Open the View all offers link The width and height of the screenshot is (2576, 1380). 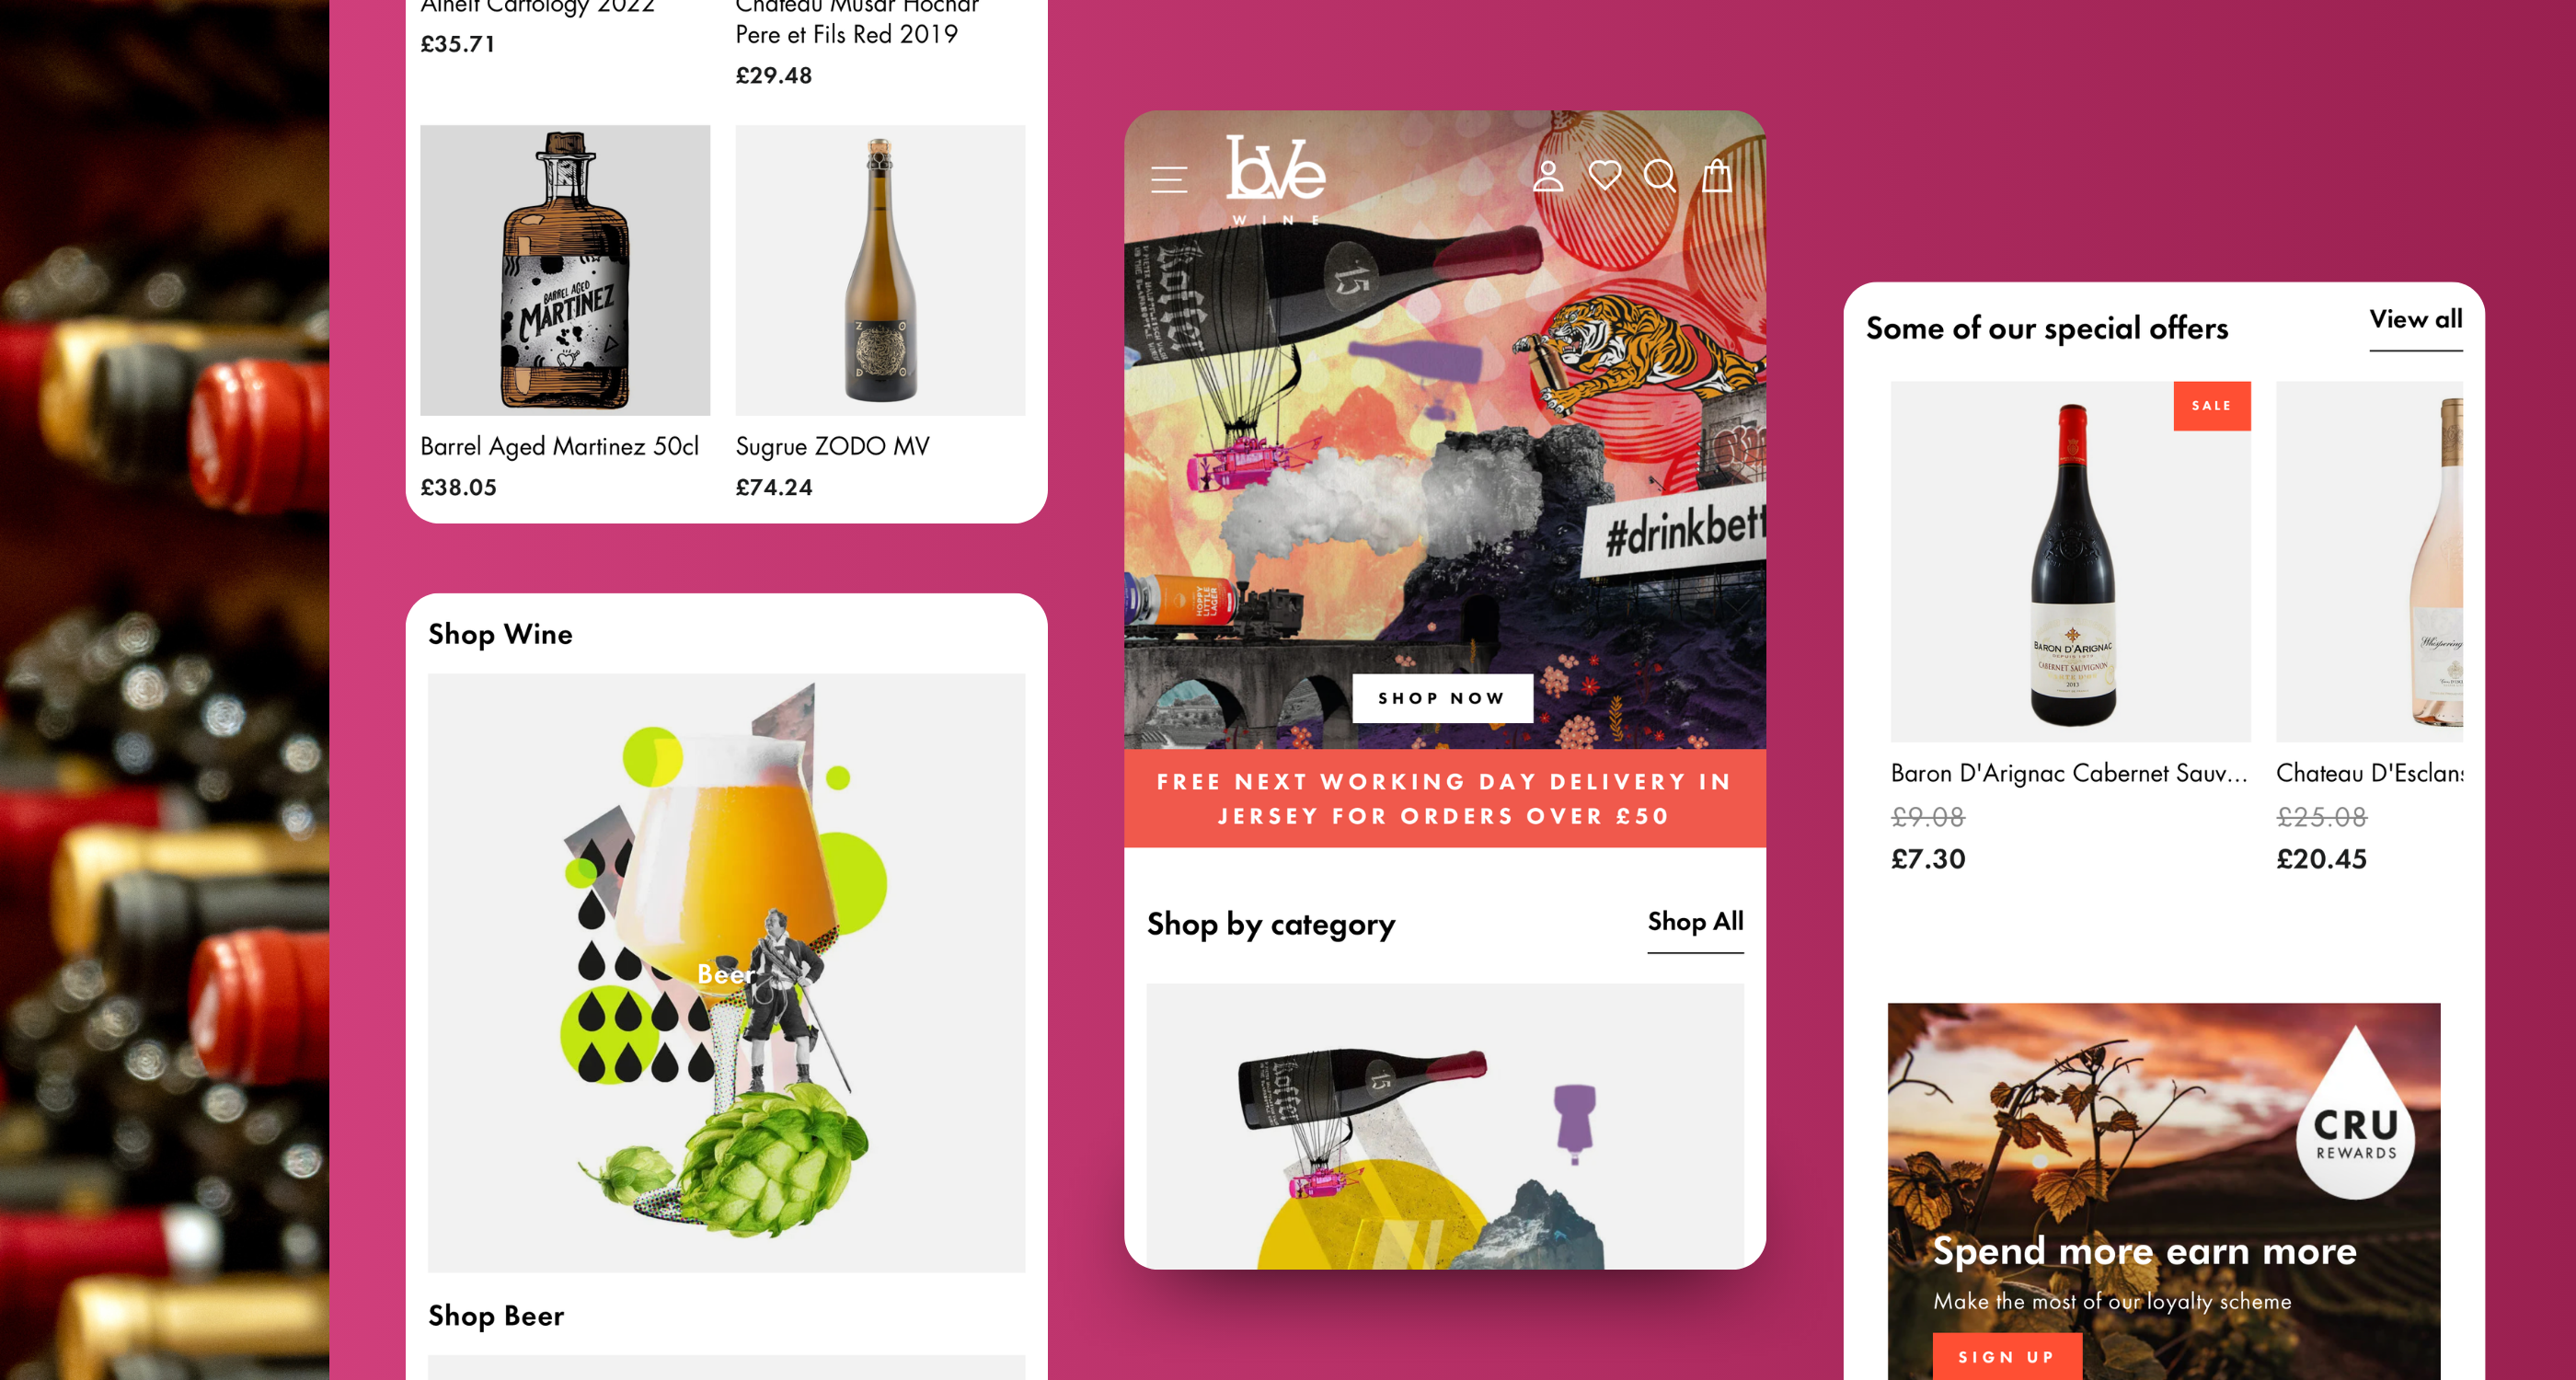(x=2415, y=320)
